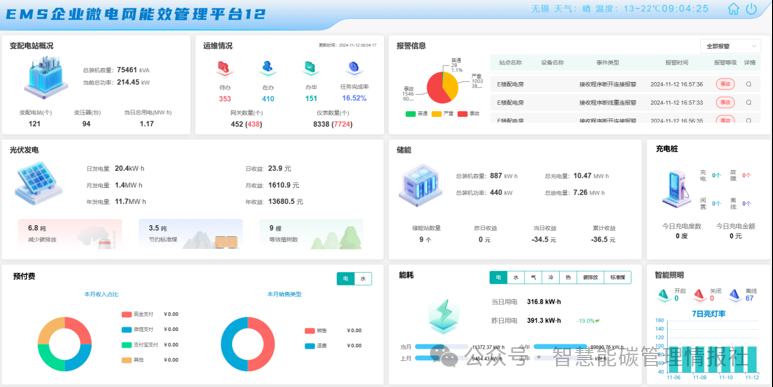Image resolution: width=773 pixels, height=387 pixels.
Task: Click the 报警时间 column header
Action: pyautogui.click(x=676, y=63)
